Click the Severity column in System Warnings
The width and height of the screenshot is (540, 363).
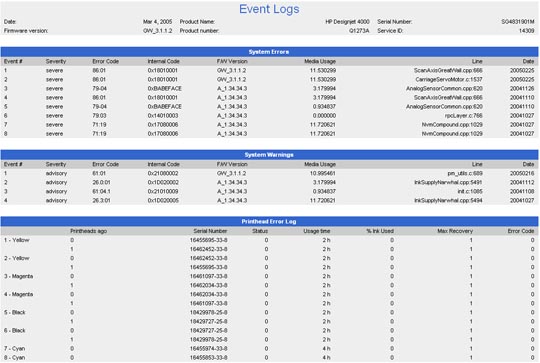(x=56, y=164)
